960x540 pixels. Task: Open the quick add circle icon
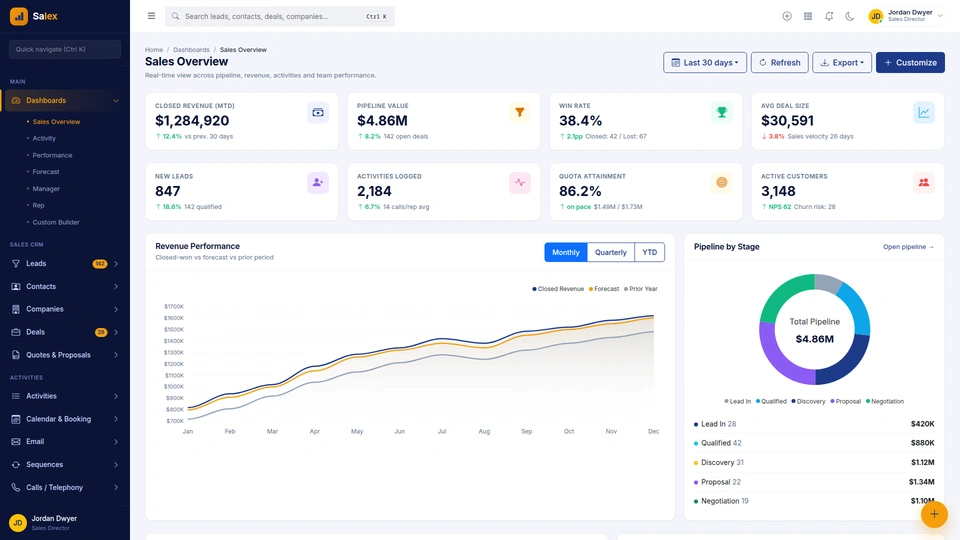pyautogui.click(x=787, y=17)
